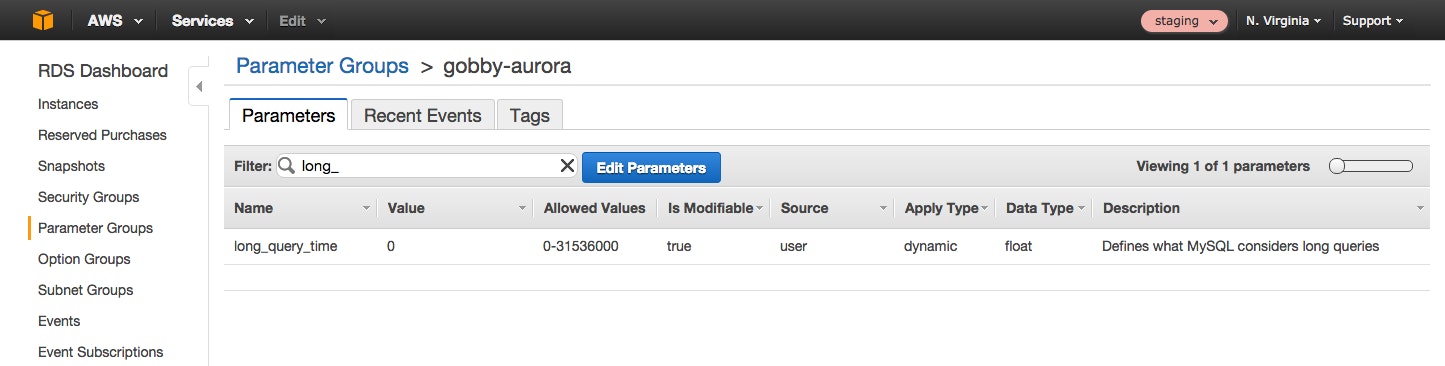Image resolution: width=1445 pixels, height=366 pixels.
Task: Open Snapshots in the RDS sidebar
Action: coord(71,166)
